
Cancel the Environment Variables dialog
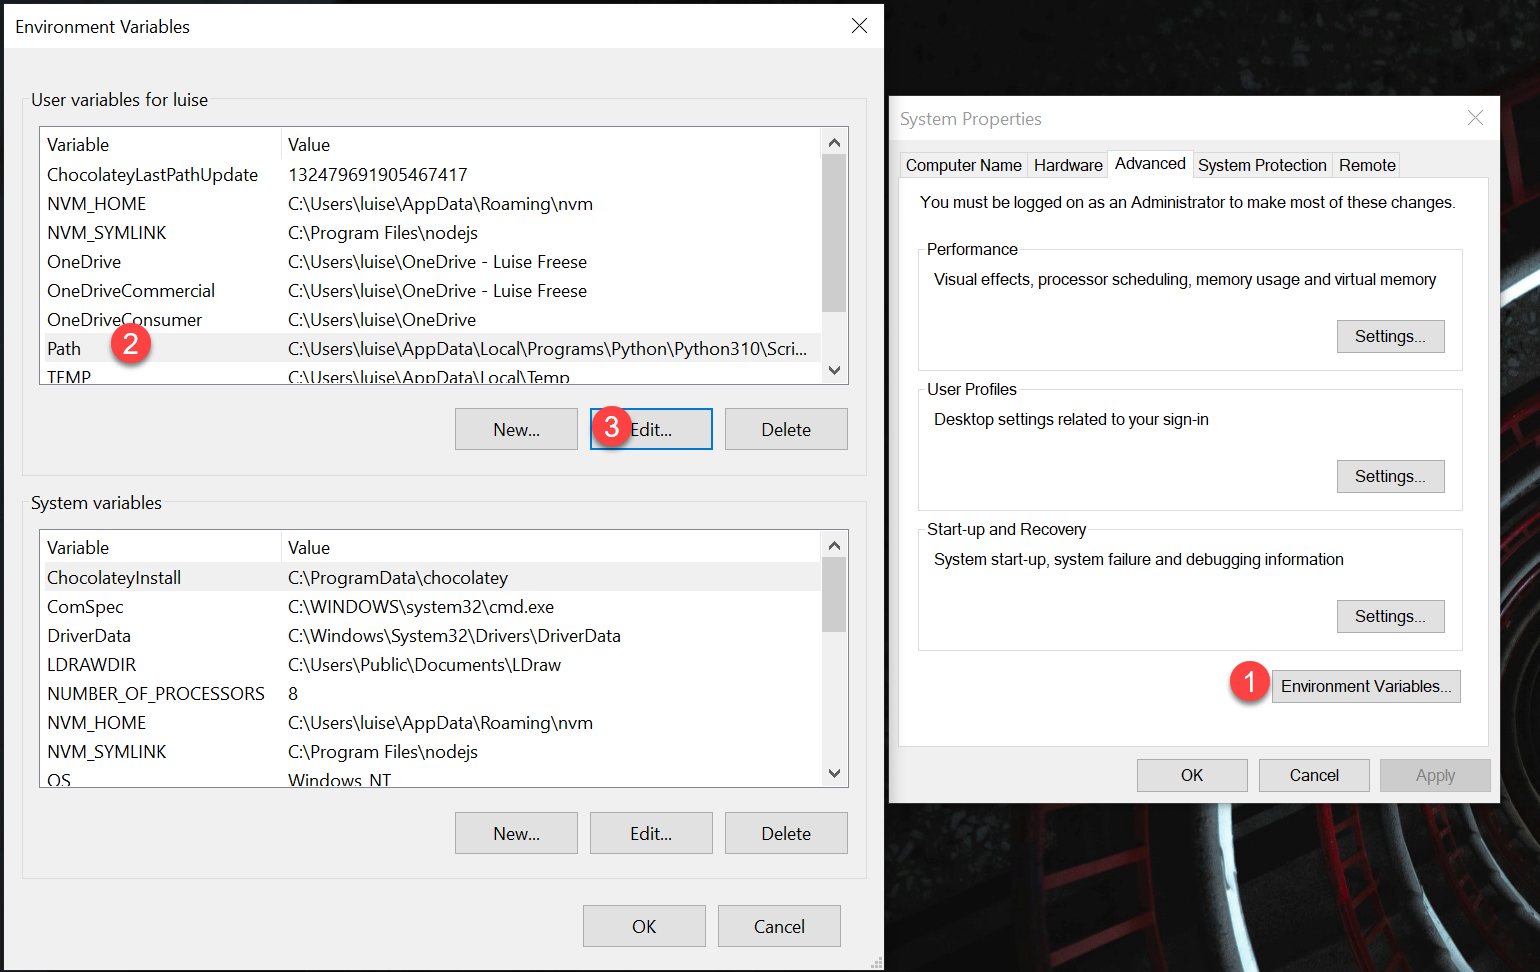779,926
